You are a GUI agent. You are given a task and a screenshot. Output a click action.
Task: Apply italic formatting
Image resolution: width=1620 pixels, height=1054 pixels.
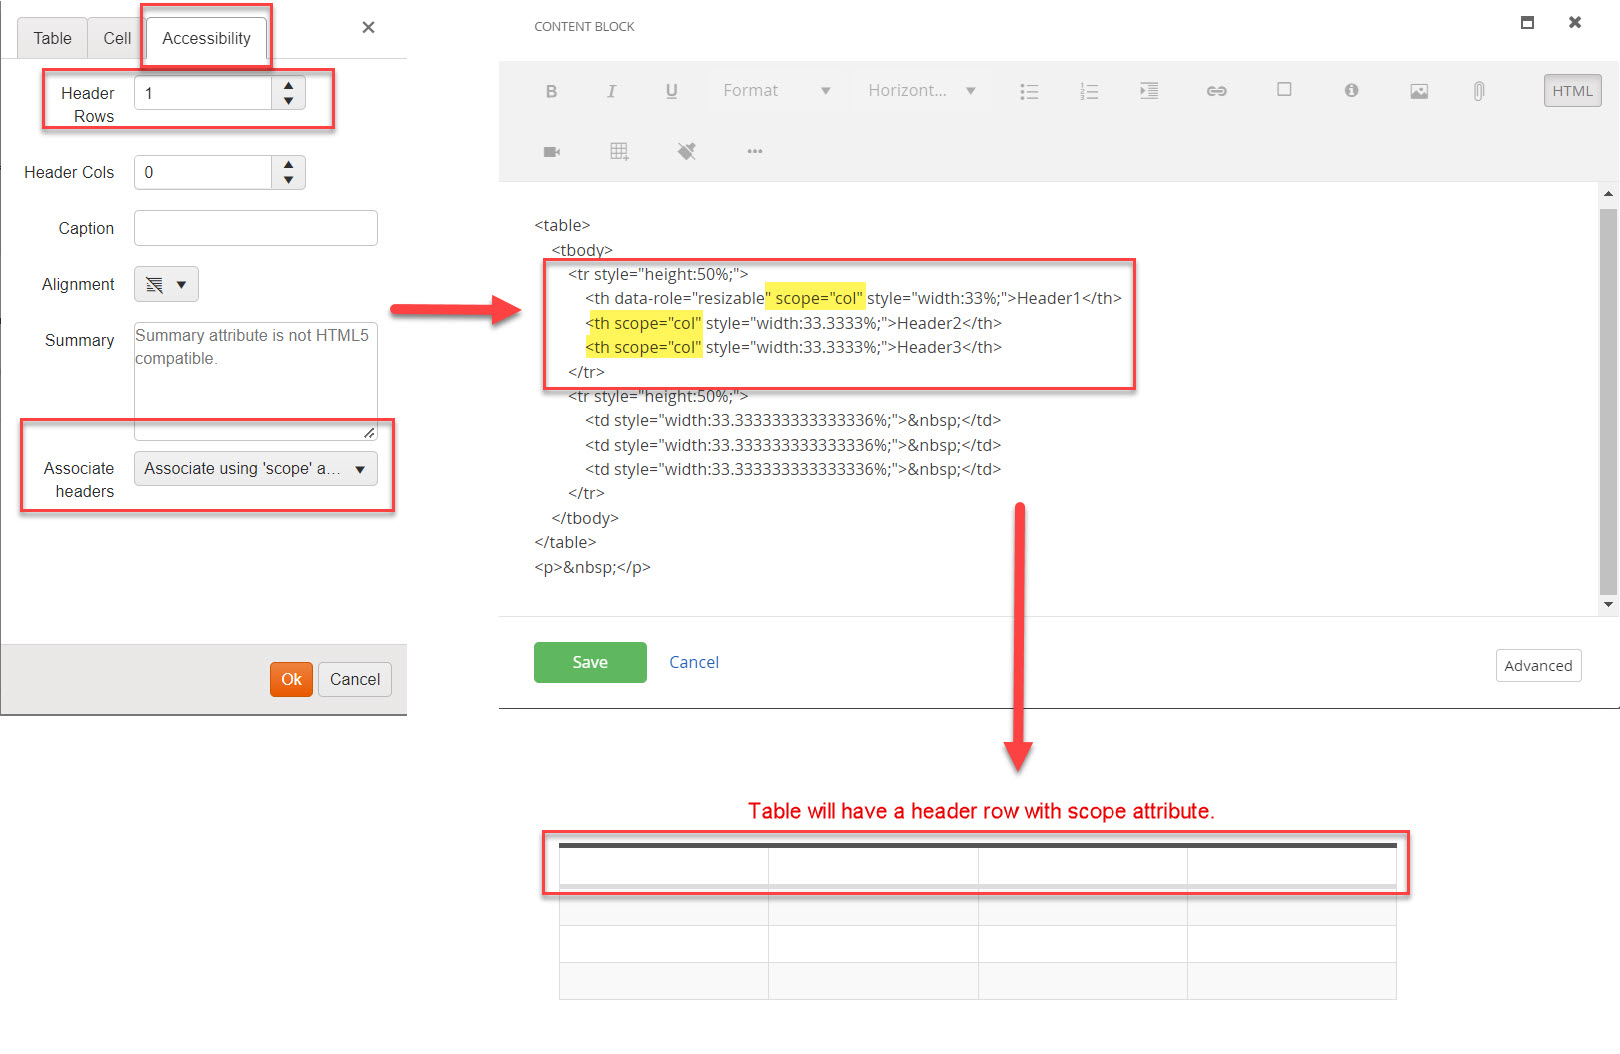coord(611,90)
